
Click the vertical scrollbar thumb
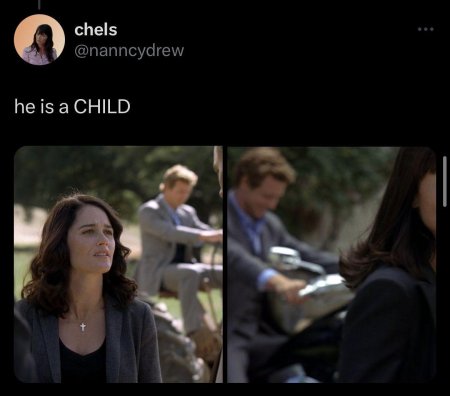tap(445, 181)
